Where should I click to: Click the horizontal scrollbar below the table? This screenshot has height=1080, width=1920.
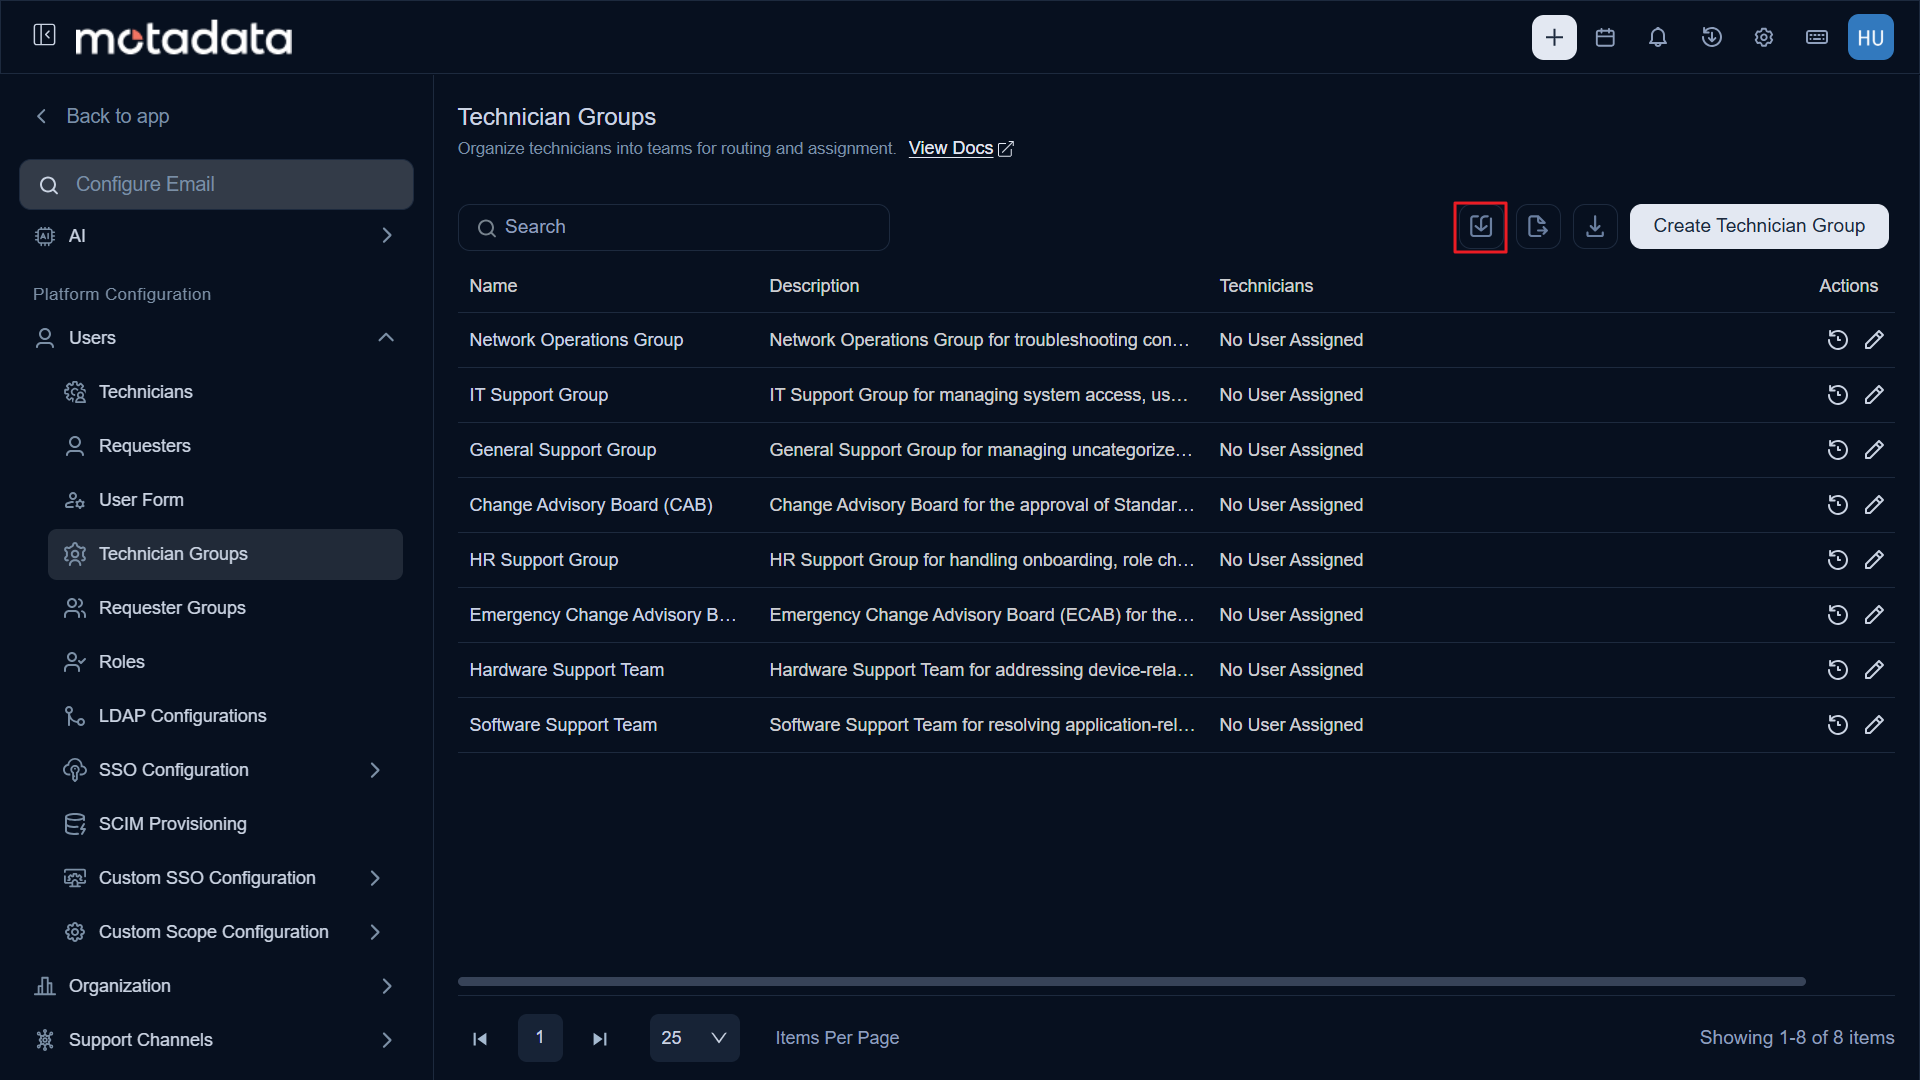click(x=1131, y=982)
